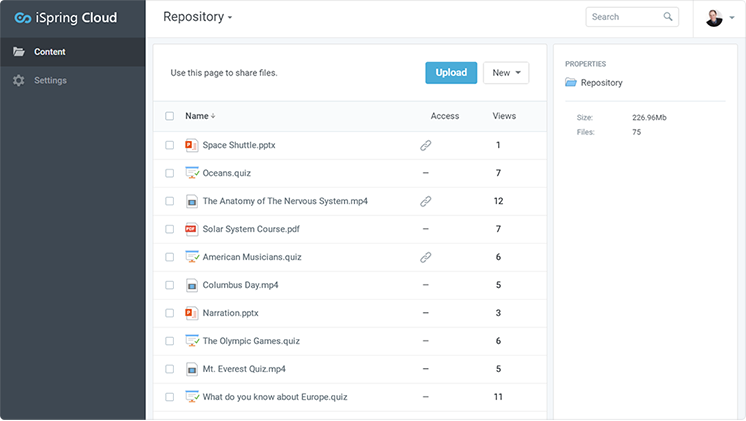This screenshot has height=421, width=746.
Task: Select the checkbox for Mt. Everest Quiz.mp4
Action: (x=169, y=369)
